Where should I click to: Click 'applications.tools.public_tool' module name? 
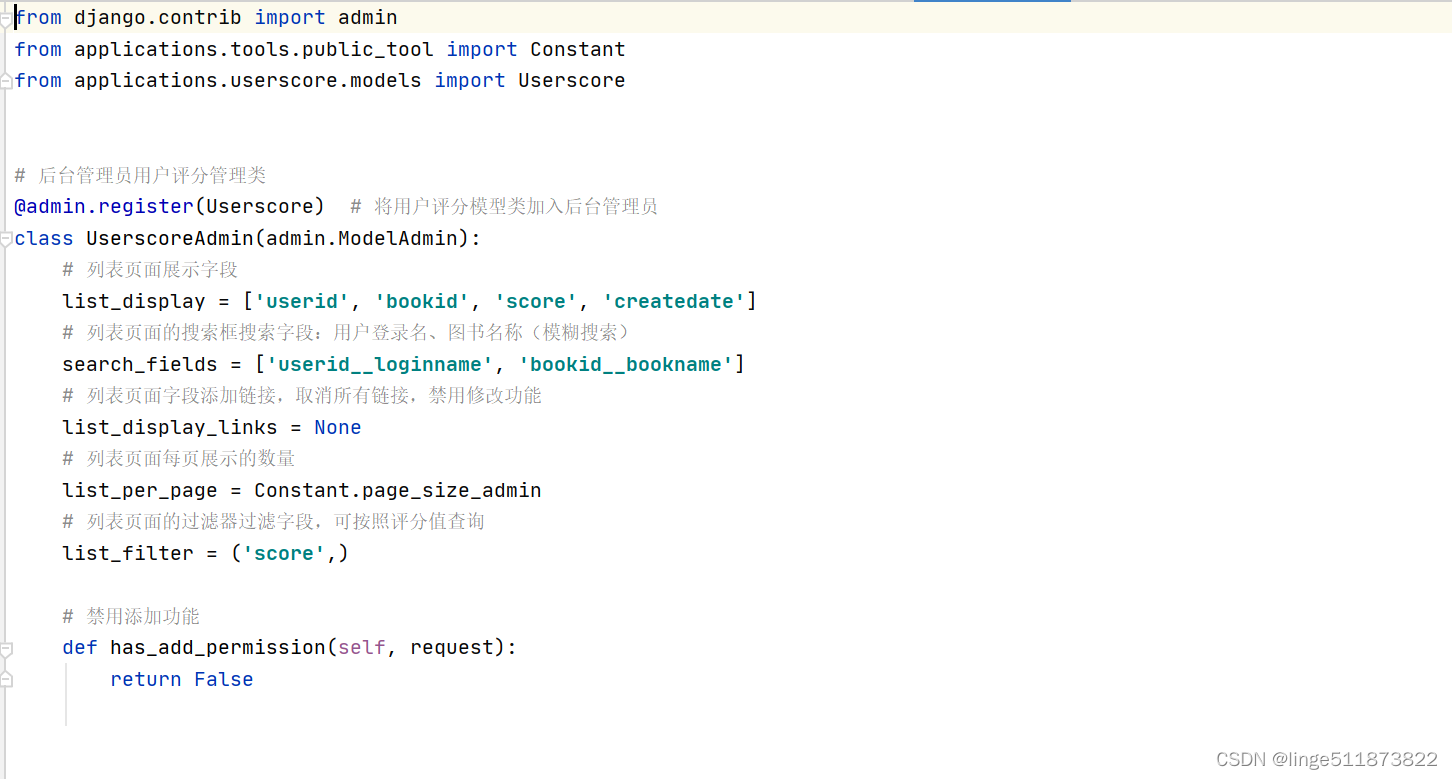[254, 49]
